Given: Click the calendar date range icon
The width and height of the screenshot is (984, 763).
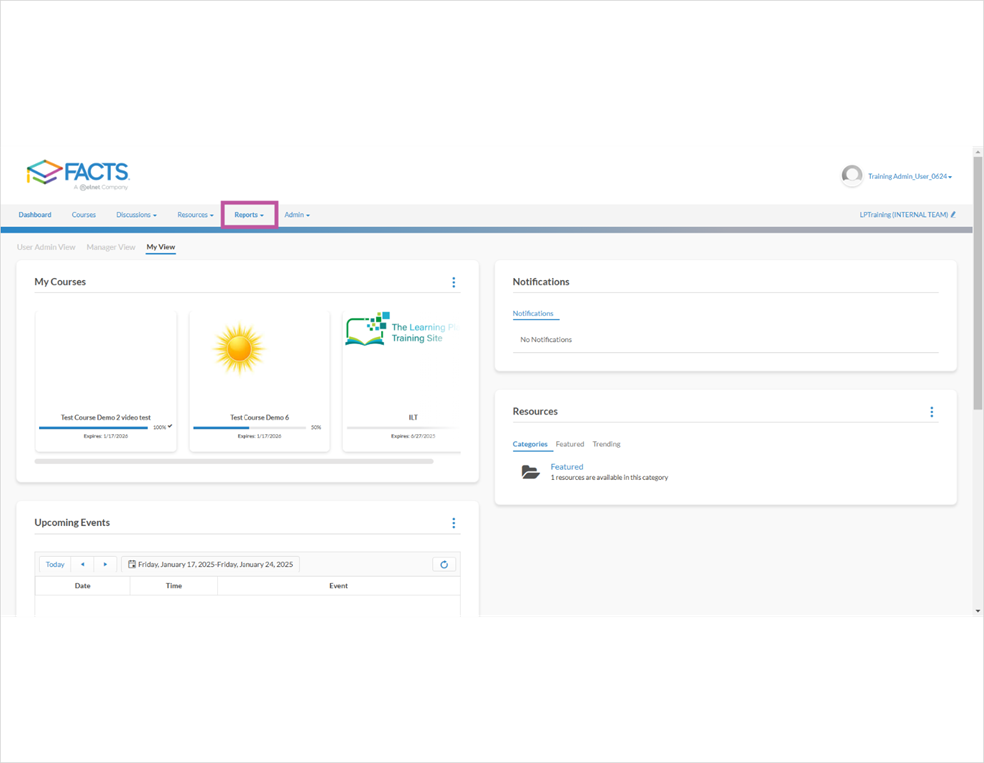Looking at the screenshot, I should (131, 564).
